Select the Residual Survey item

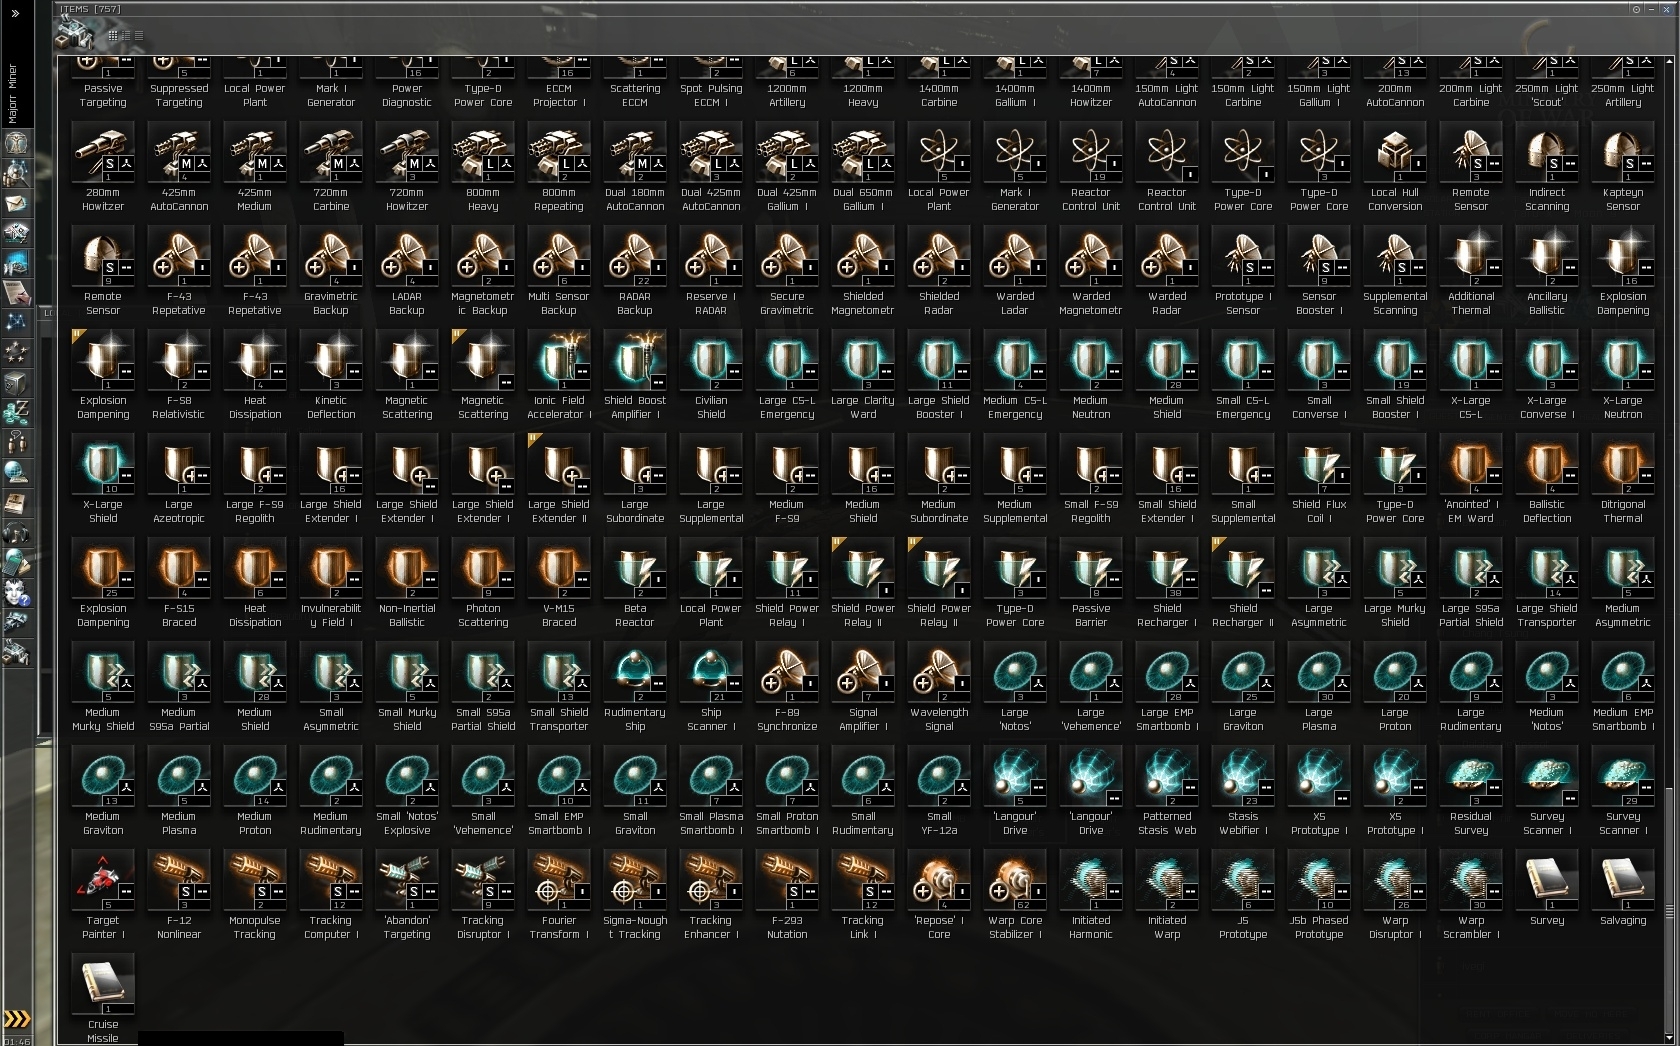click(x=1471, y=791)
